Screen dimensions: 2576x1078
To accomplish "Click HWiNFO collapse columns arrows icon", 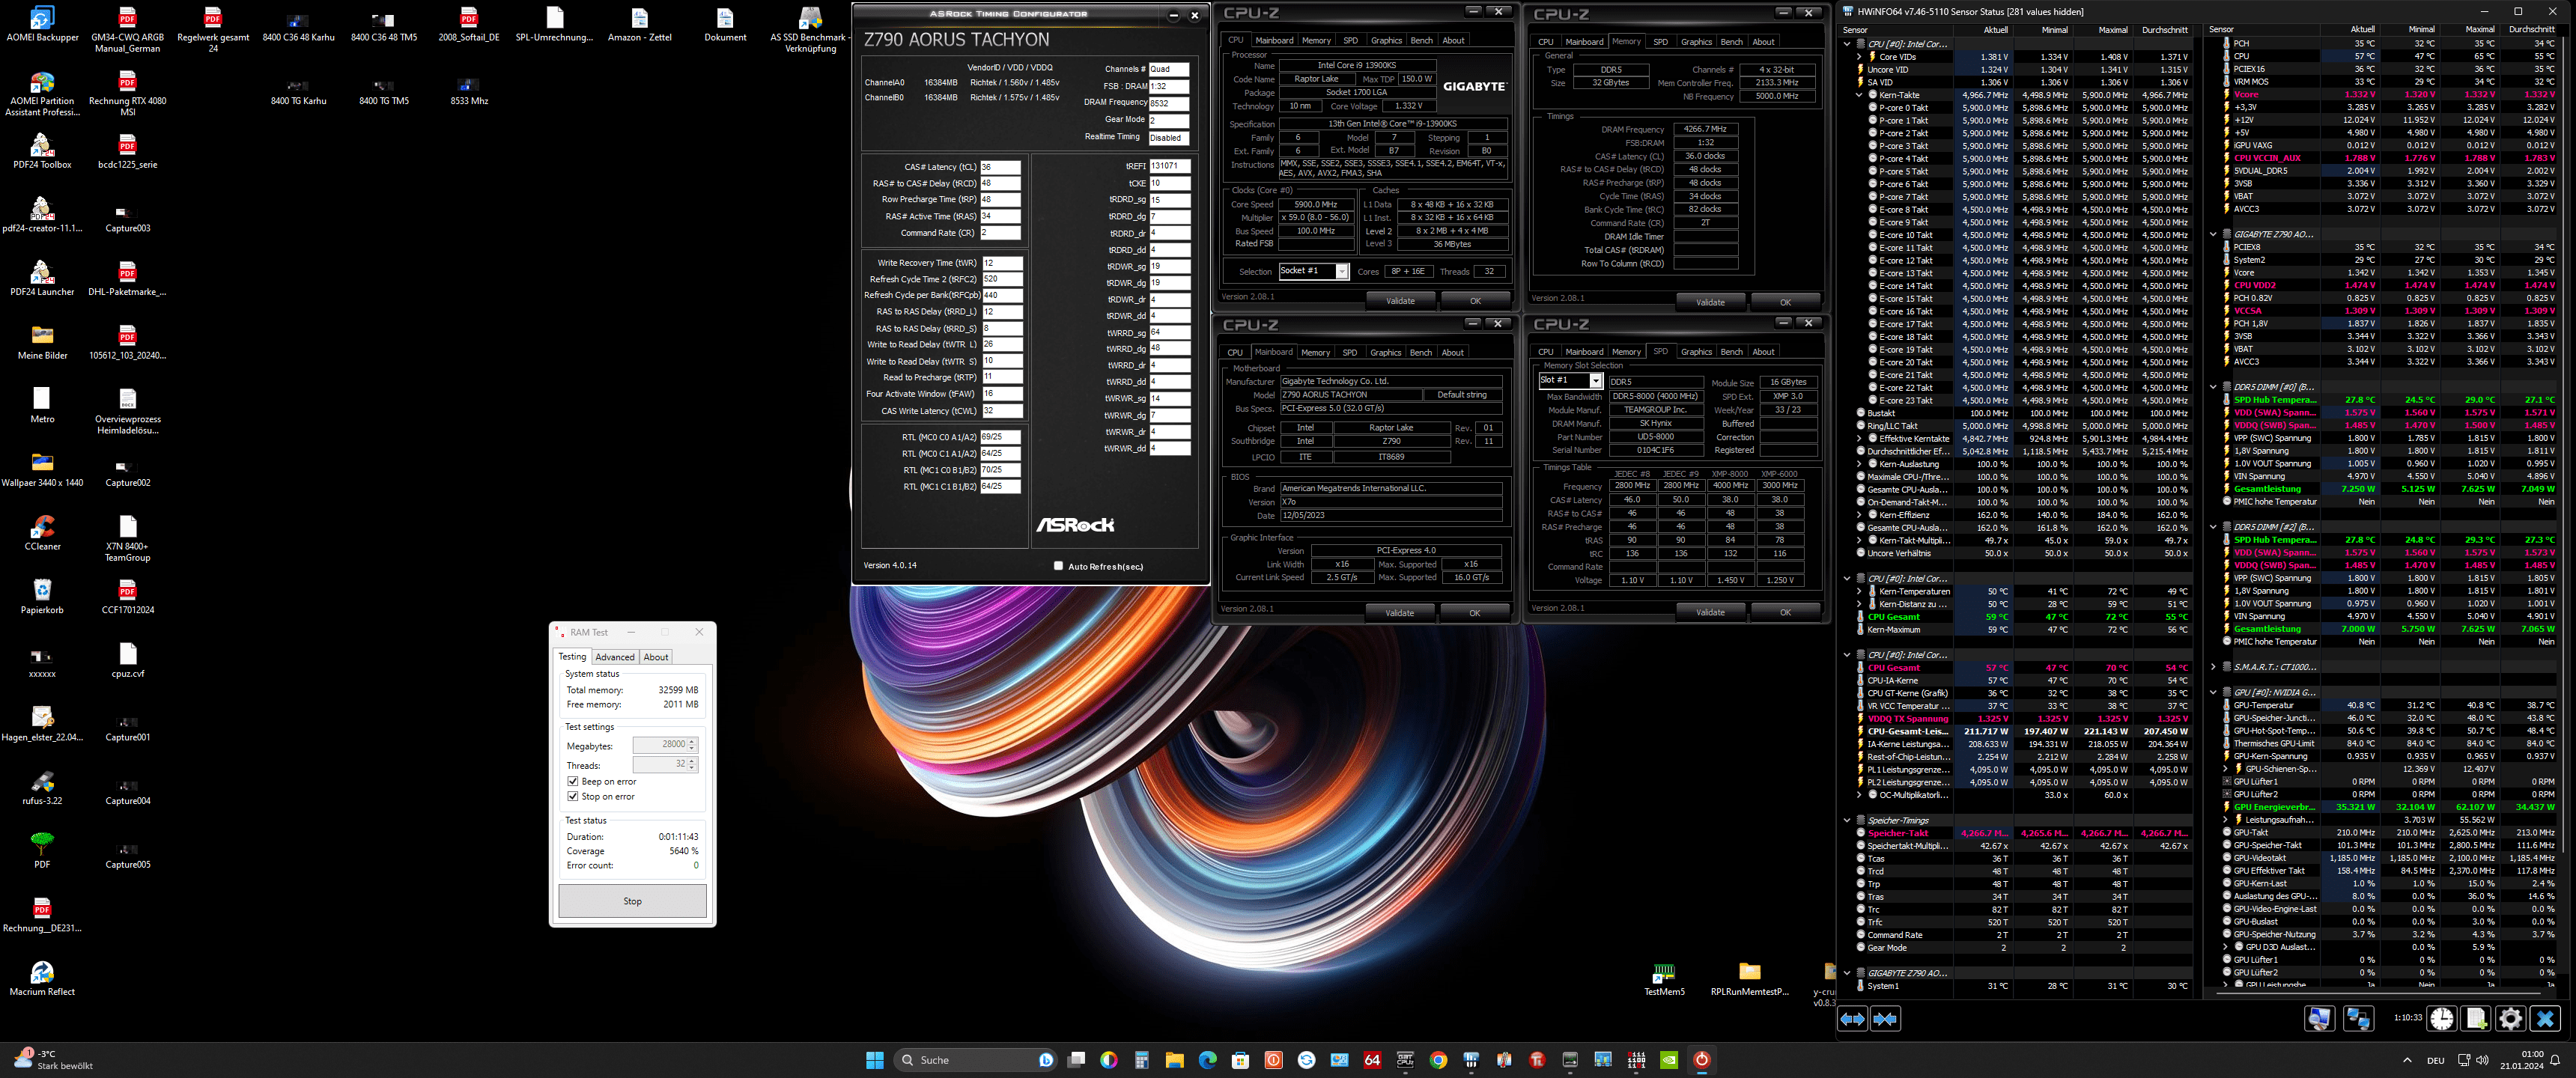I will [x=1885, y=1019].
